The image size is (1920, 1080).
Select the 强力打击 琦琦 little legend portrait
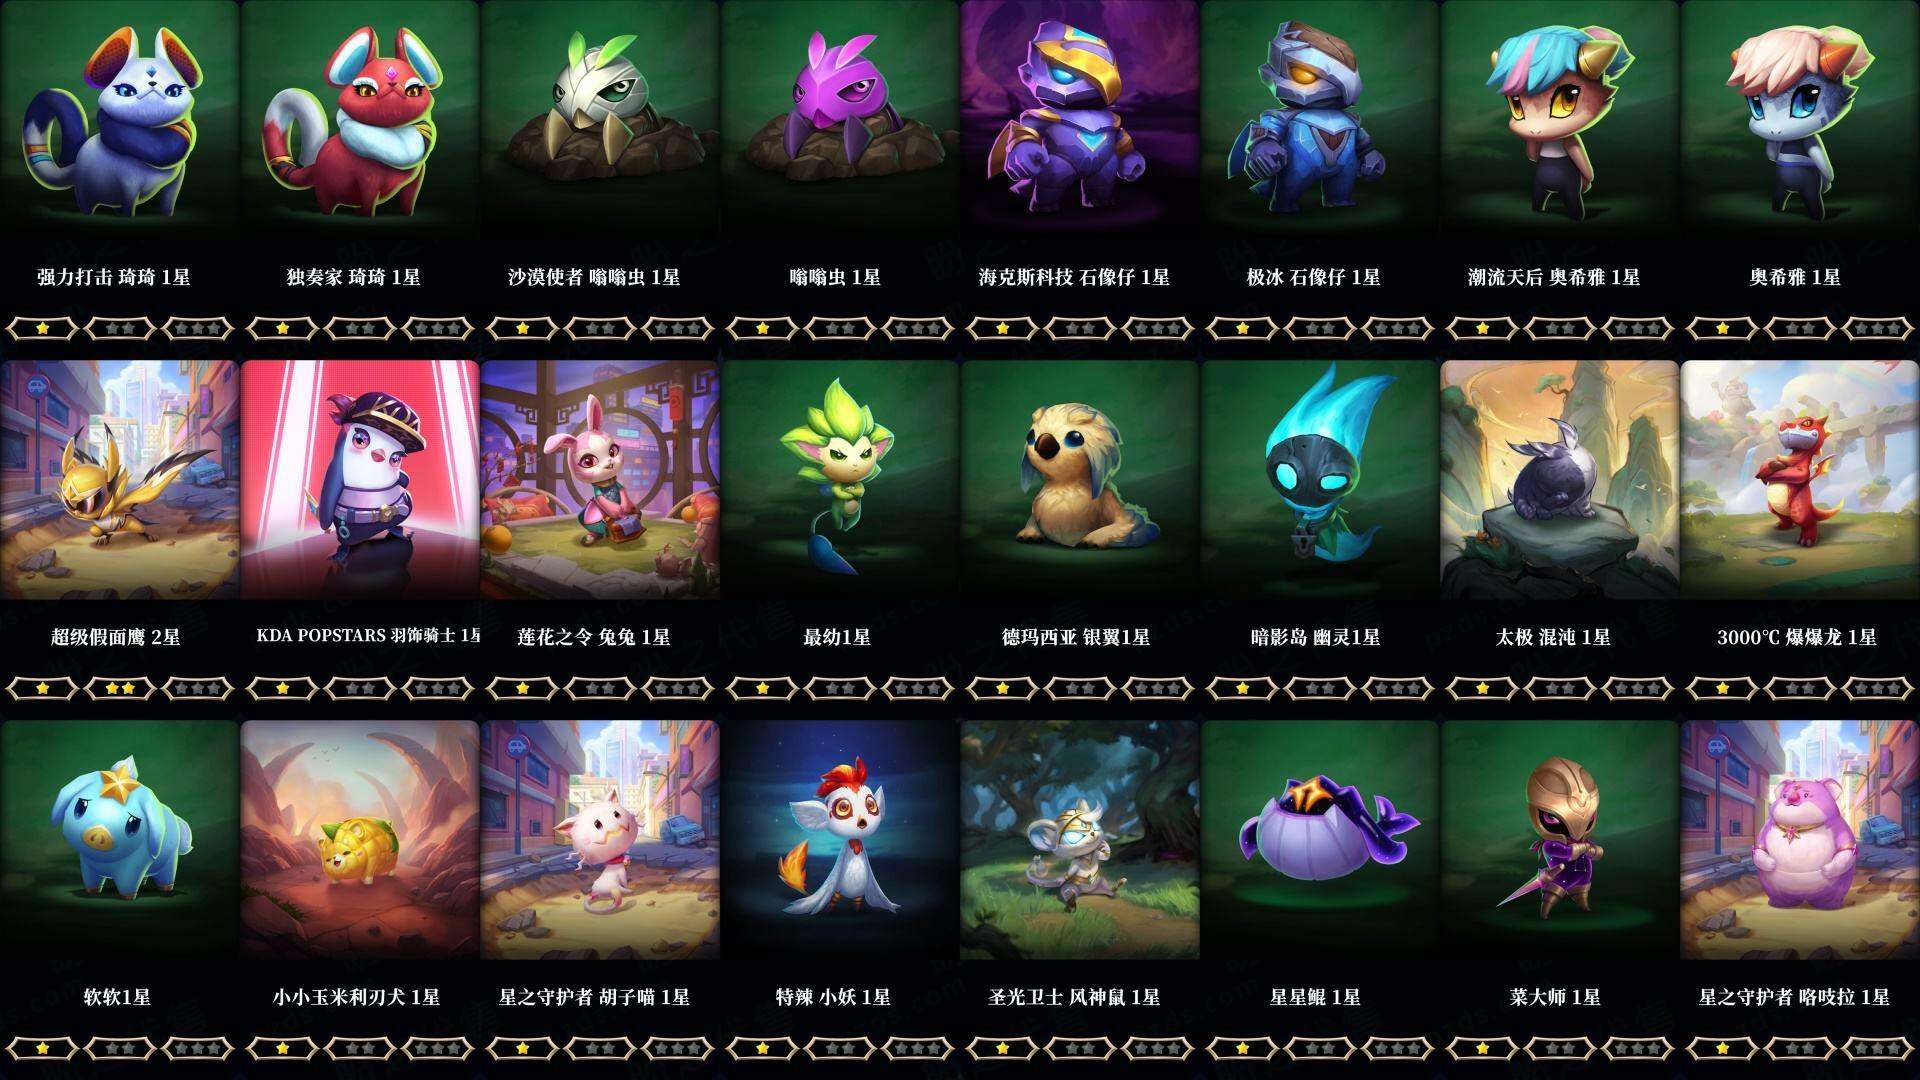tap(119, 120)
